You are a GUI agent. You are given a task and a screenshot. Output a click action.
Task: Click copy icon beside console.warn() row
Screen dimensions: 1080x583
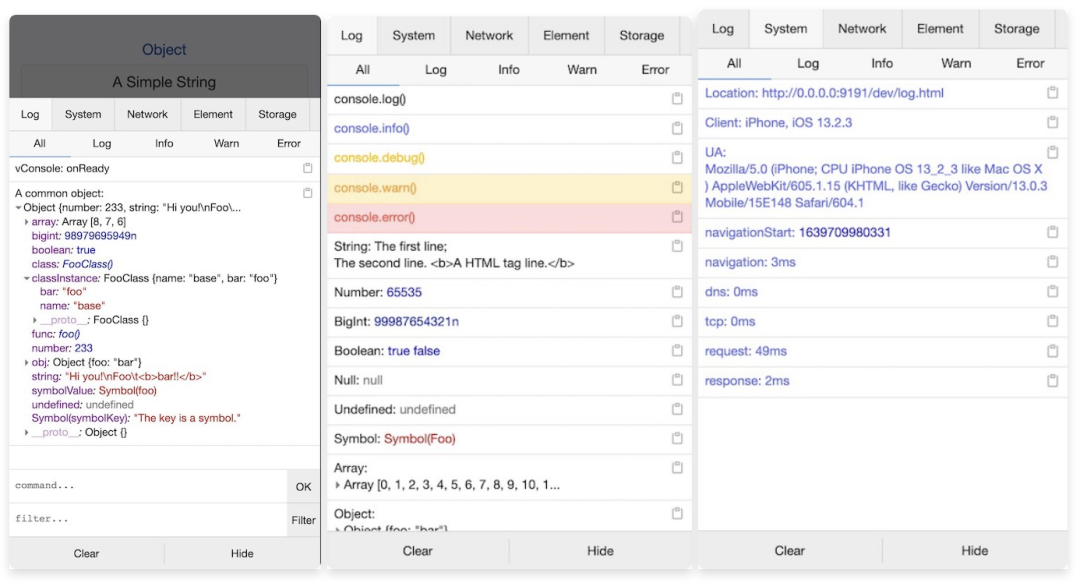point(677,188)
